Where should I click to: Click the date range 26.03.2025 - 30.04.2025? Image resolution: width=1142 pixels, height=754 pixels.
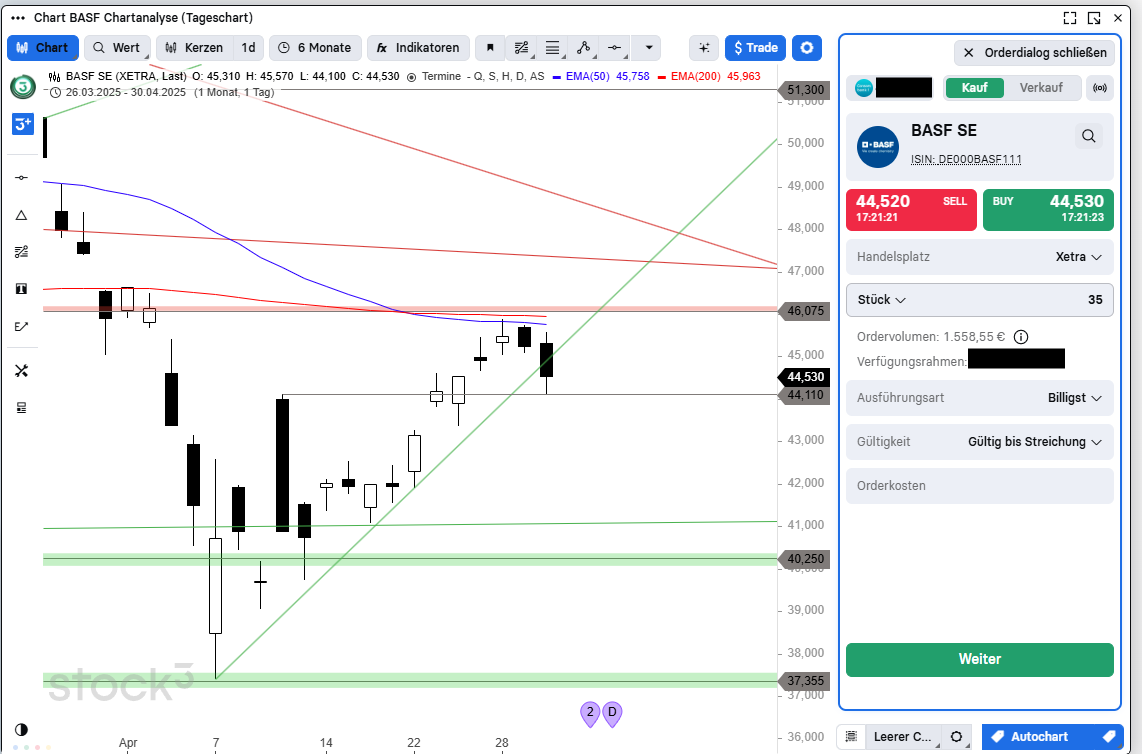[126, 93]
